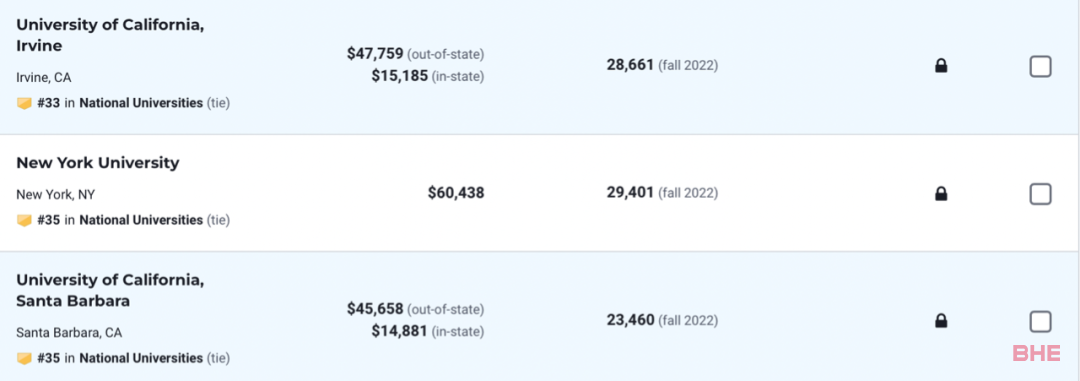
Task: Click the ranking badge icon beside #33
Action: tap(25, 103)
